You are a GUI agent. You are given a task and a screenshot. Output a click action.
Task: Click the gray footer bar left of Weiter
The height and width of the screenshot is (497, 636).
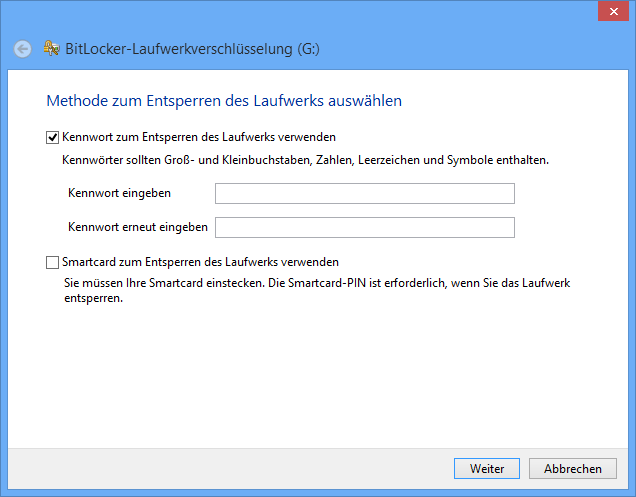pyautogui.click(x=227, y=469)
